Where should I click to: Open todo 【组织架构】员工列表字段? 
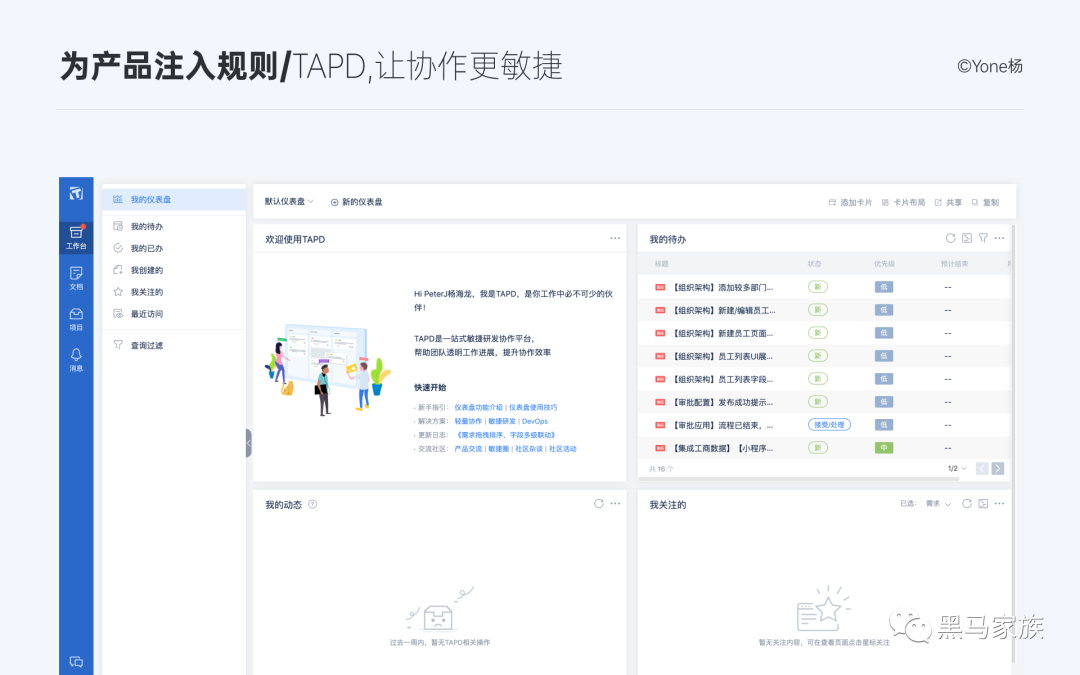point(723,380)
